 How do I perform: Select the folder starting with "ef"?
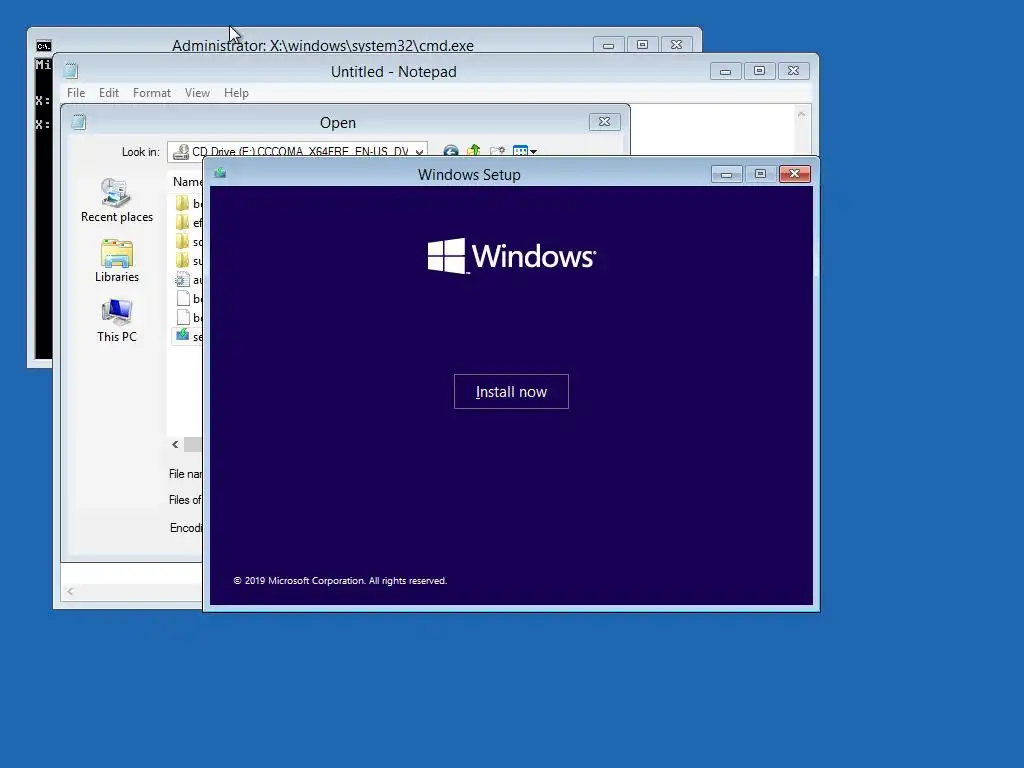click(x=189, y=223)
